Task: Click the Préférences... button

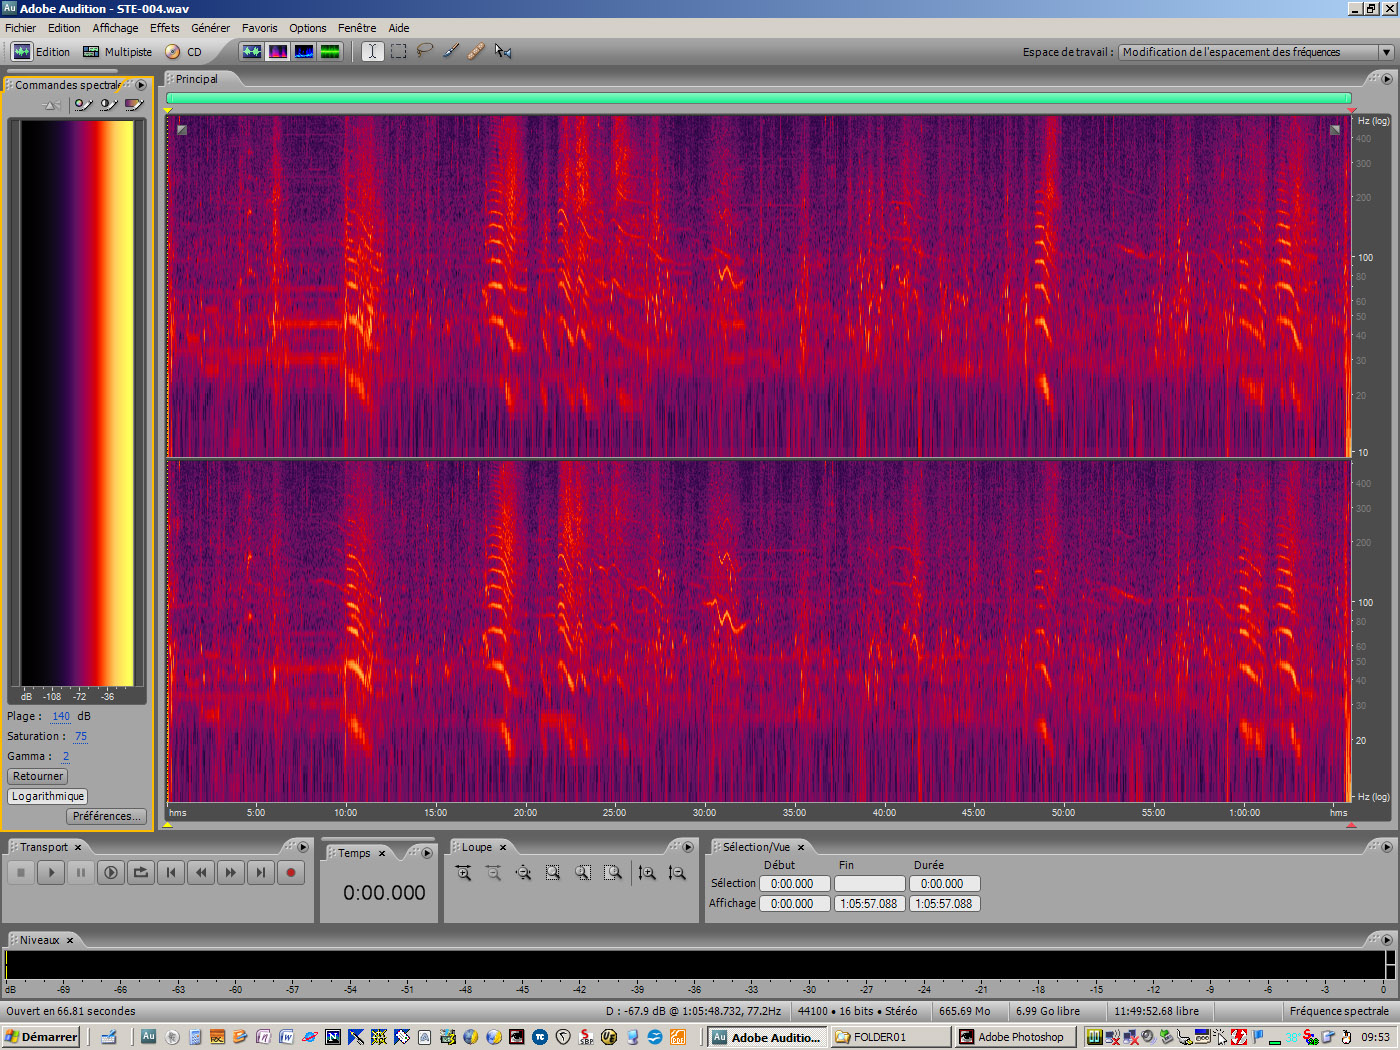Action: (106, 816)
